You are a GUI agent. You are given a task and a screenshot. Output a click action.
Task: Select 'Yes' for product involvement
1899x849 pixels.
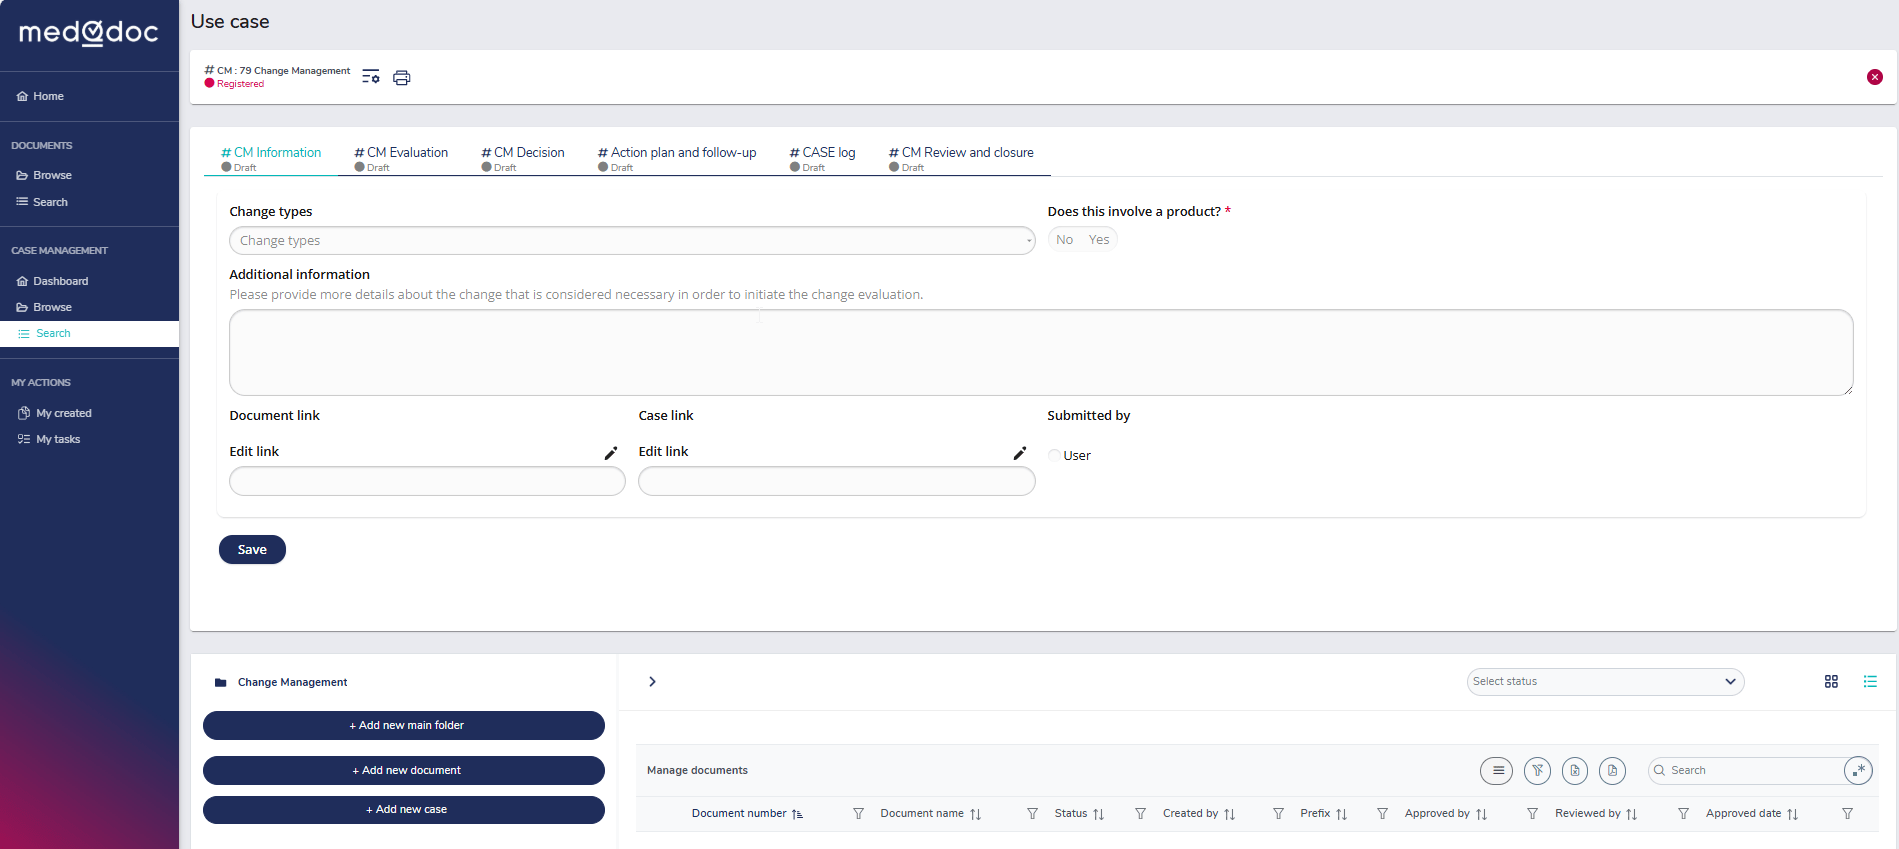(1099, 240)
